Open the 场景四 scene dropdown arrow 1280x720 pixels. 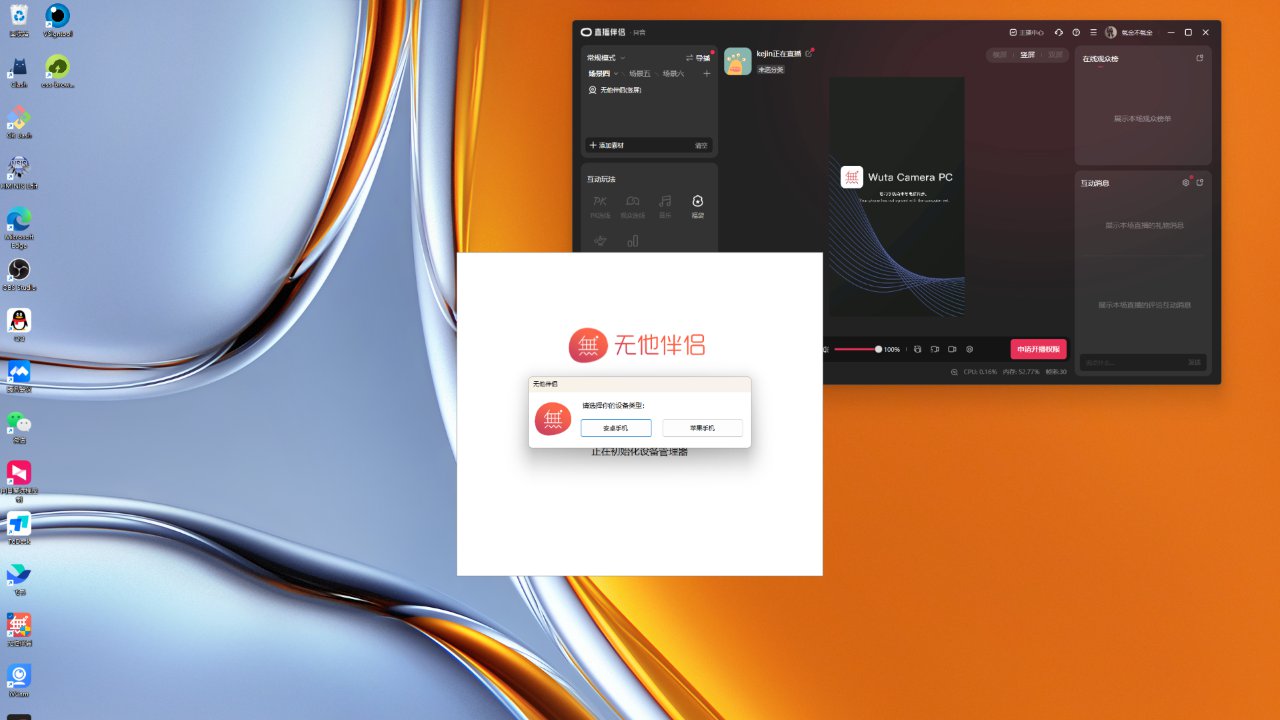(x=616, y=74)
